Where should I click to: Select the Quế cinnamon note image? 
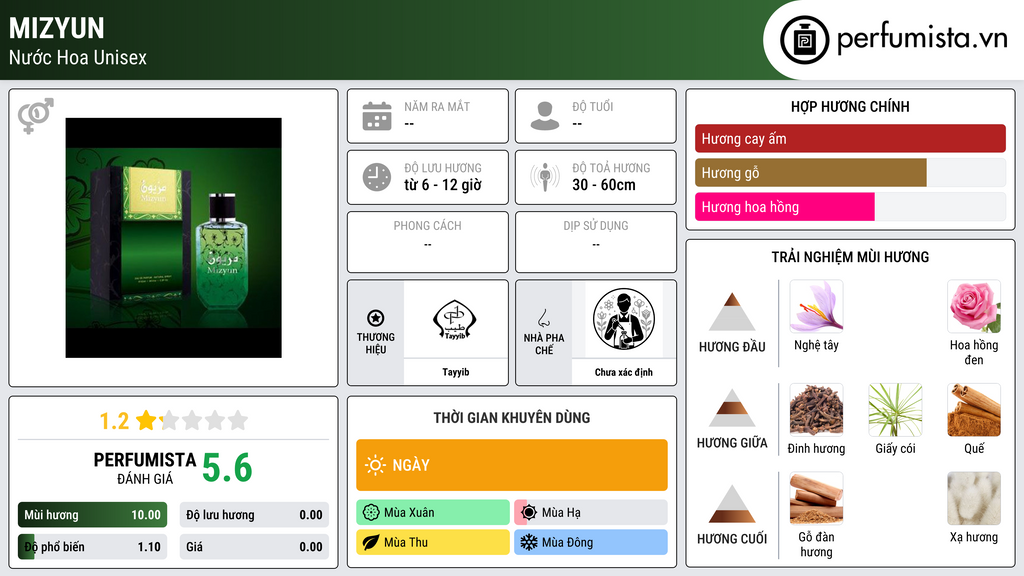(x=974, y=409)
